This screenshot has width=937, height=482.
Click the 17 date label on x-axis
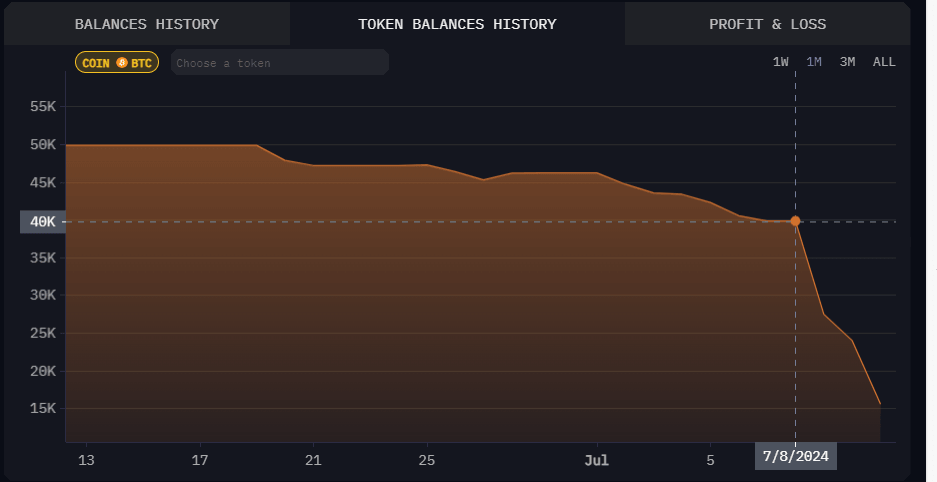201,461
